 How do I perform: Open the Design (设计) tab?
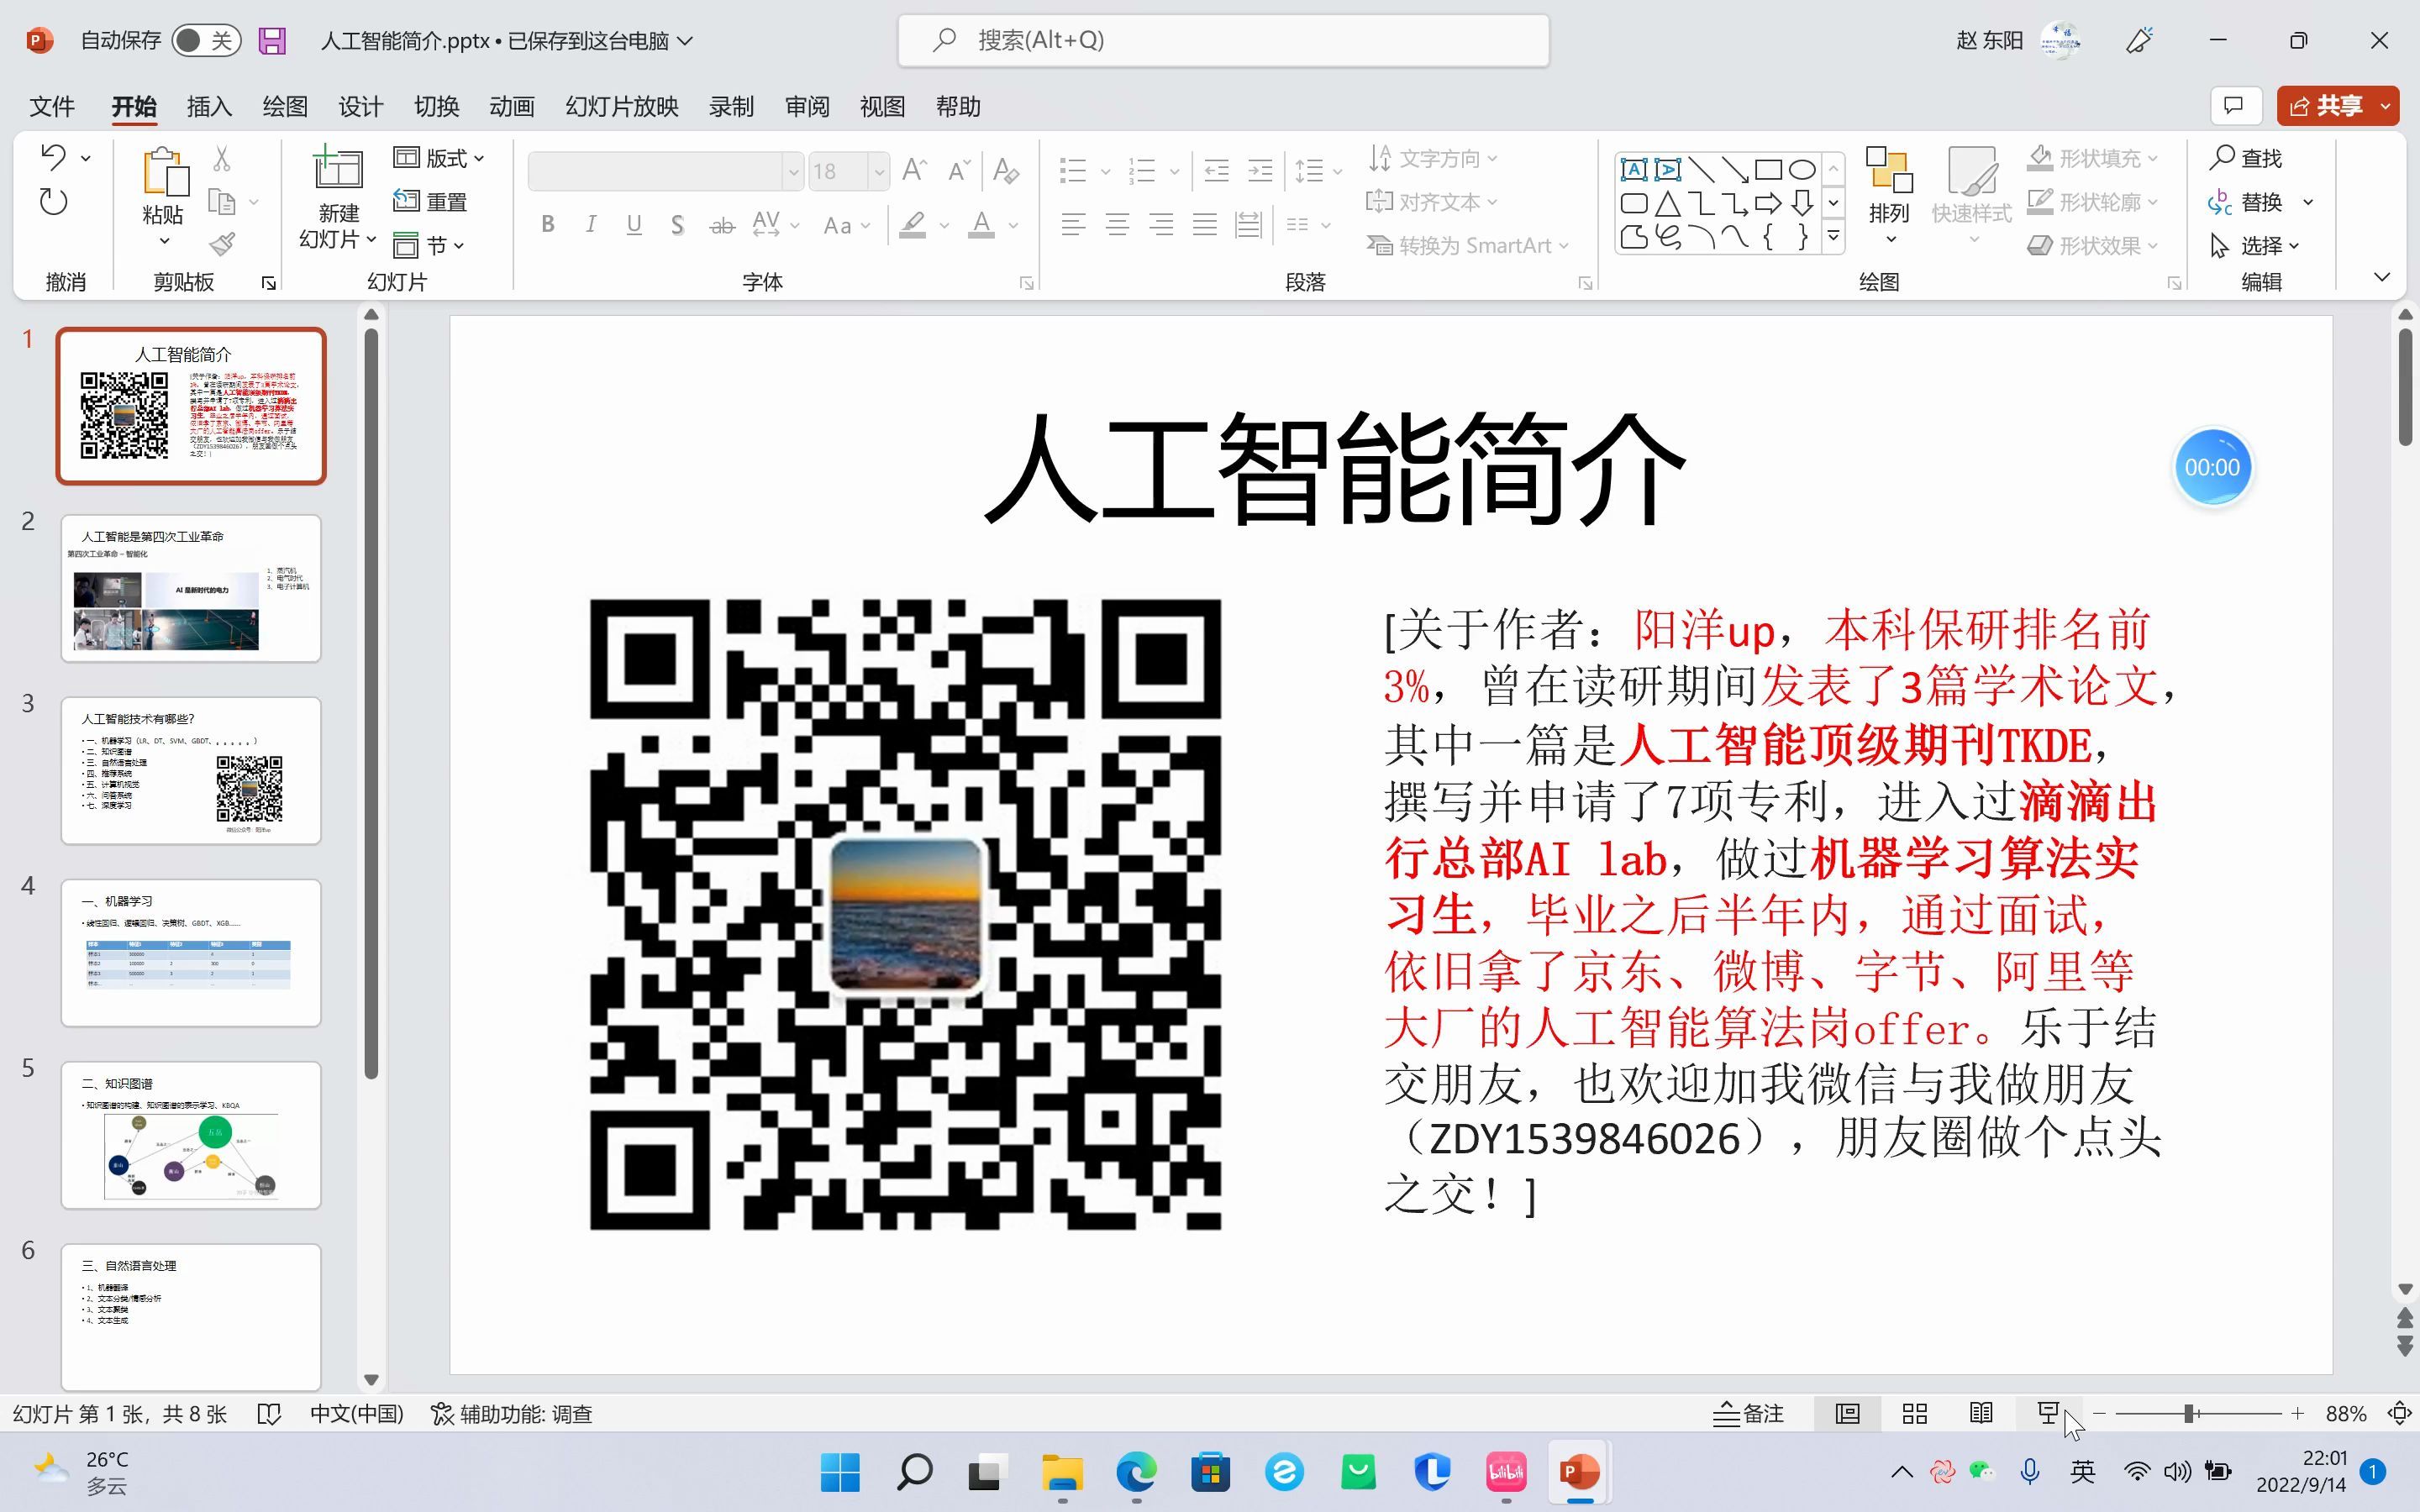(360, 106)
